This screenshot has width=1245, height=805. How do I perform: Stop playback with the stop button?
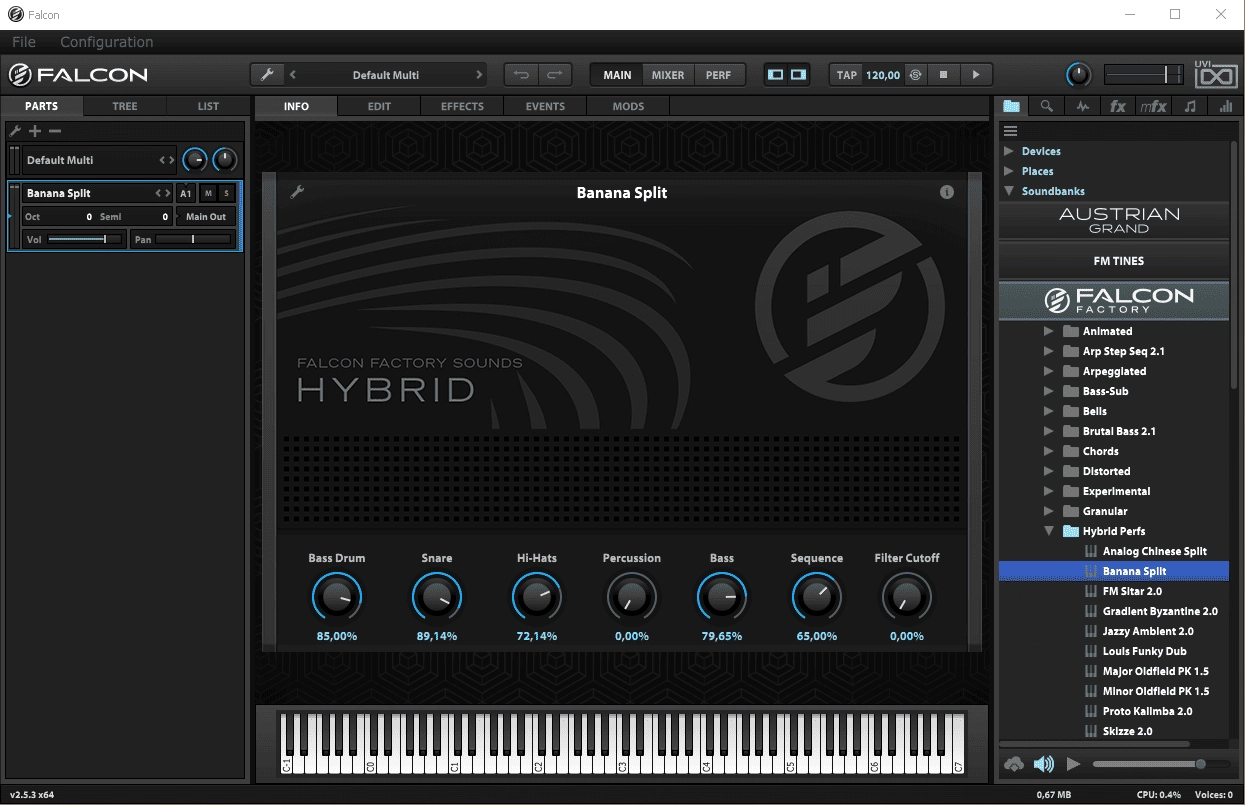(x=943, y=75)
